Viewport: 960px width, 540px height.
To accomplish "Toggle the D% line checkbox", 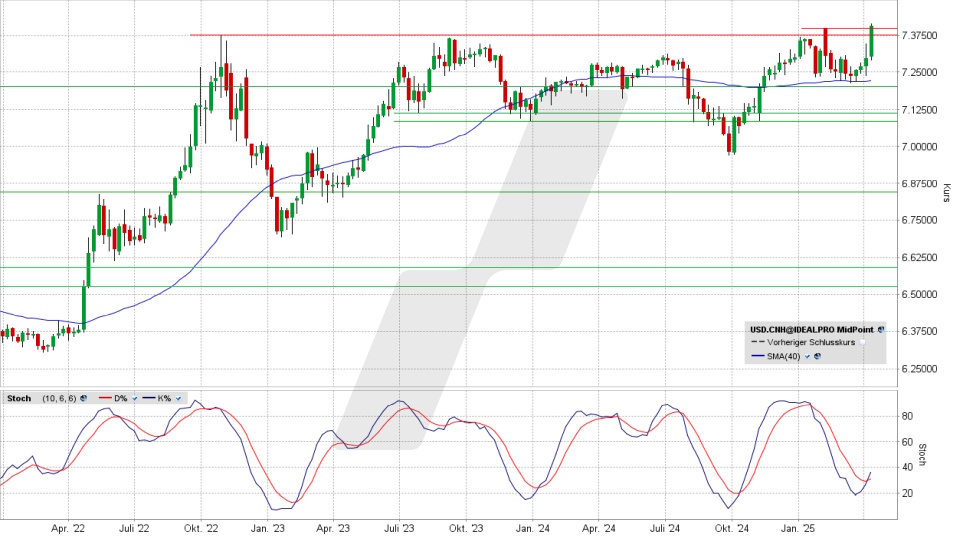I will [135, 399].
